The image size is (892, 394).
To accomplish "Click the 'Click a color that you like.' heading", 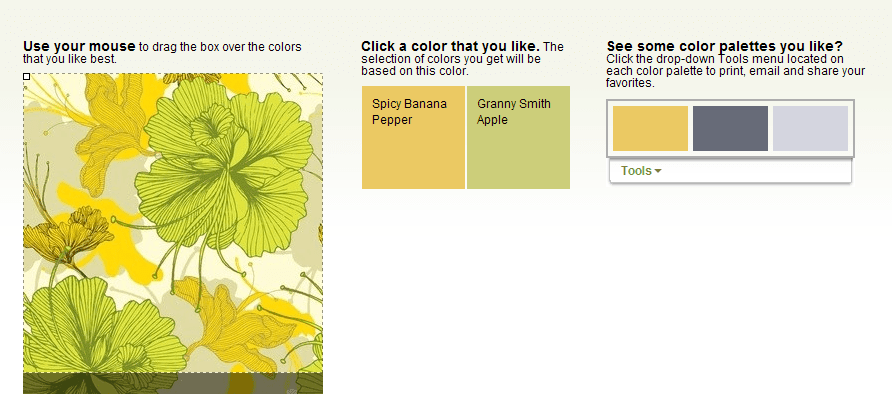I will pos(451,47).
